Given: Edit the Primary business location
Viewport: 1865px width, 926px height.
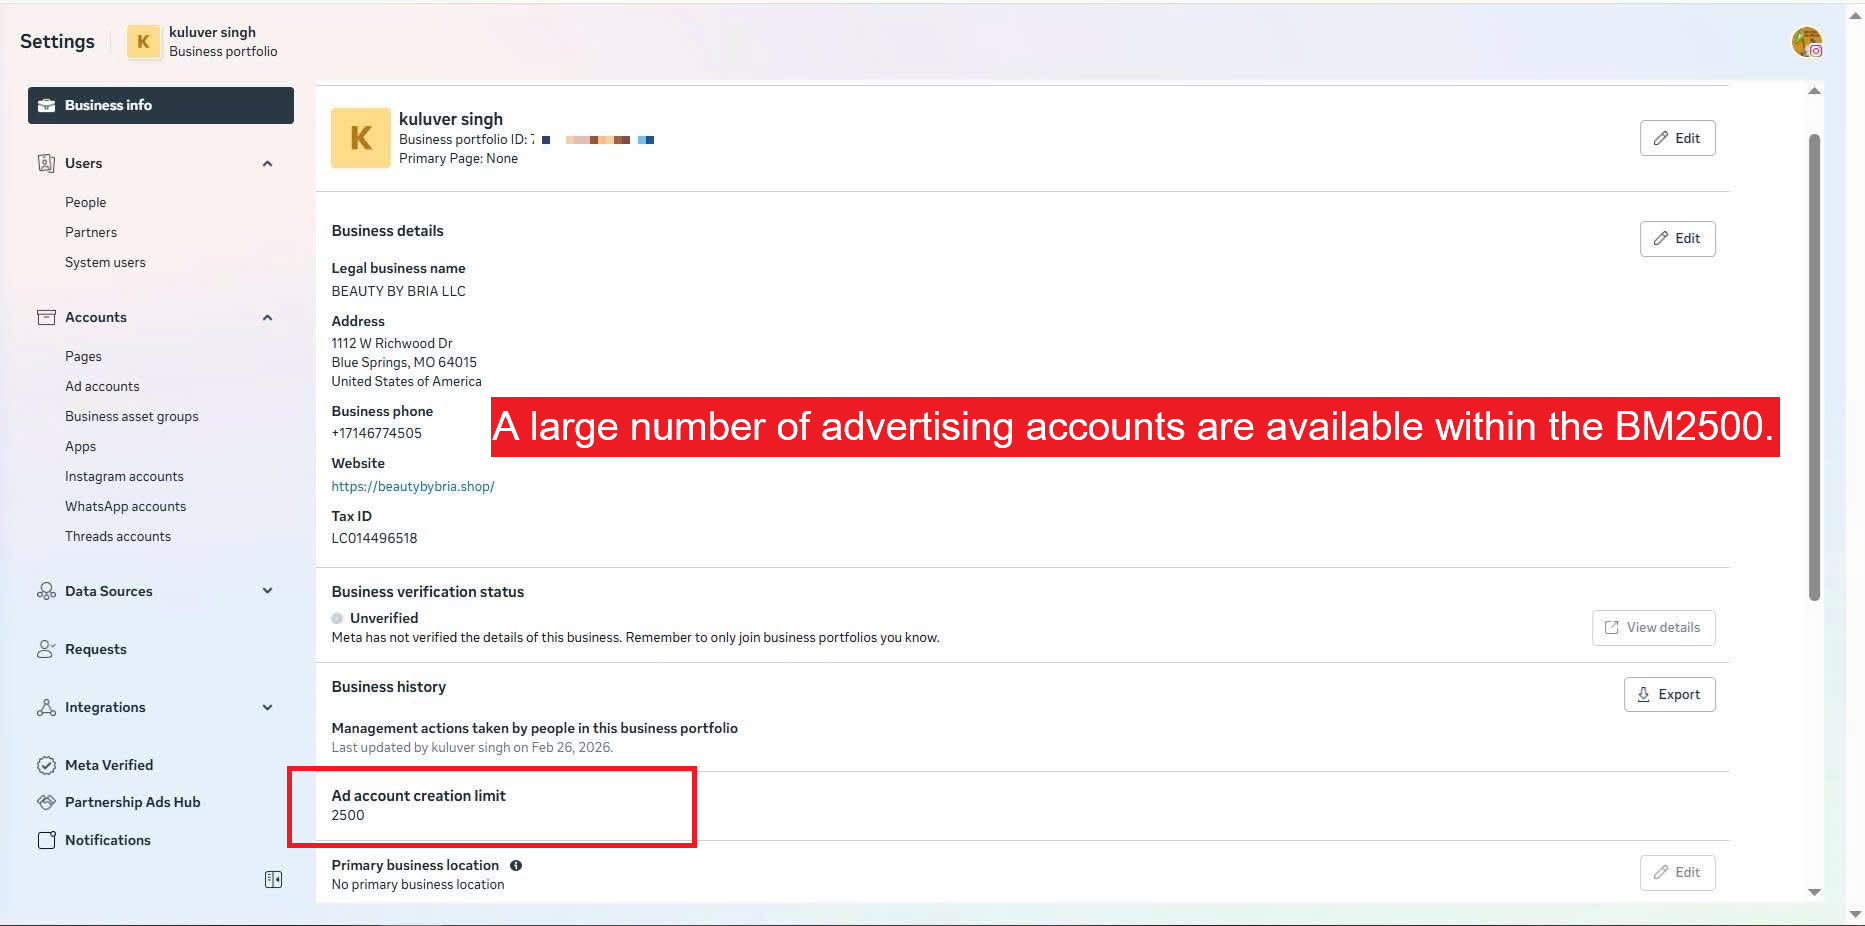Looking at the screenshot, I should (1677, 872).
